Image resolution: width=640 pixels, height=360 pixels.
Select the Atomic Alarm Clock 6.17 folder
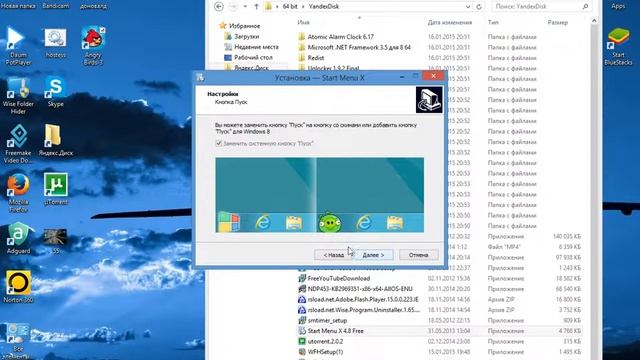tap(340, 37)
